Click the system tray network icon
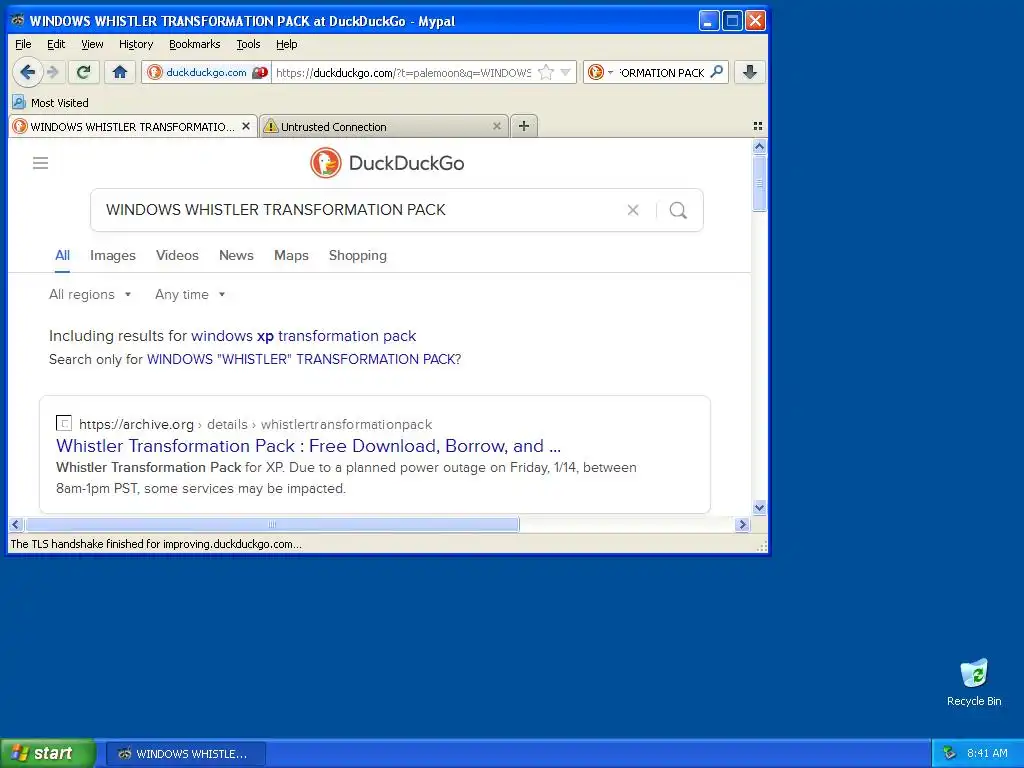1024x768 pixels. [950, 753]
